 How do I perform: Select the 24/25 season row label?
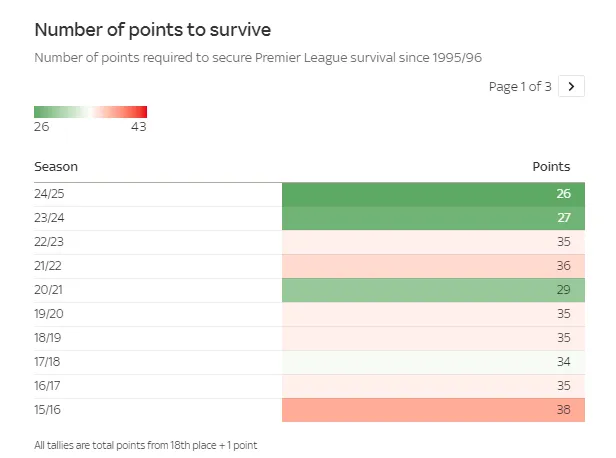[x=49, y=195]
